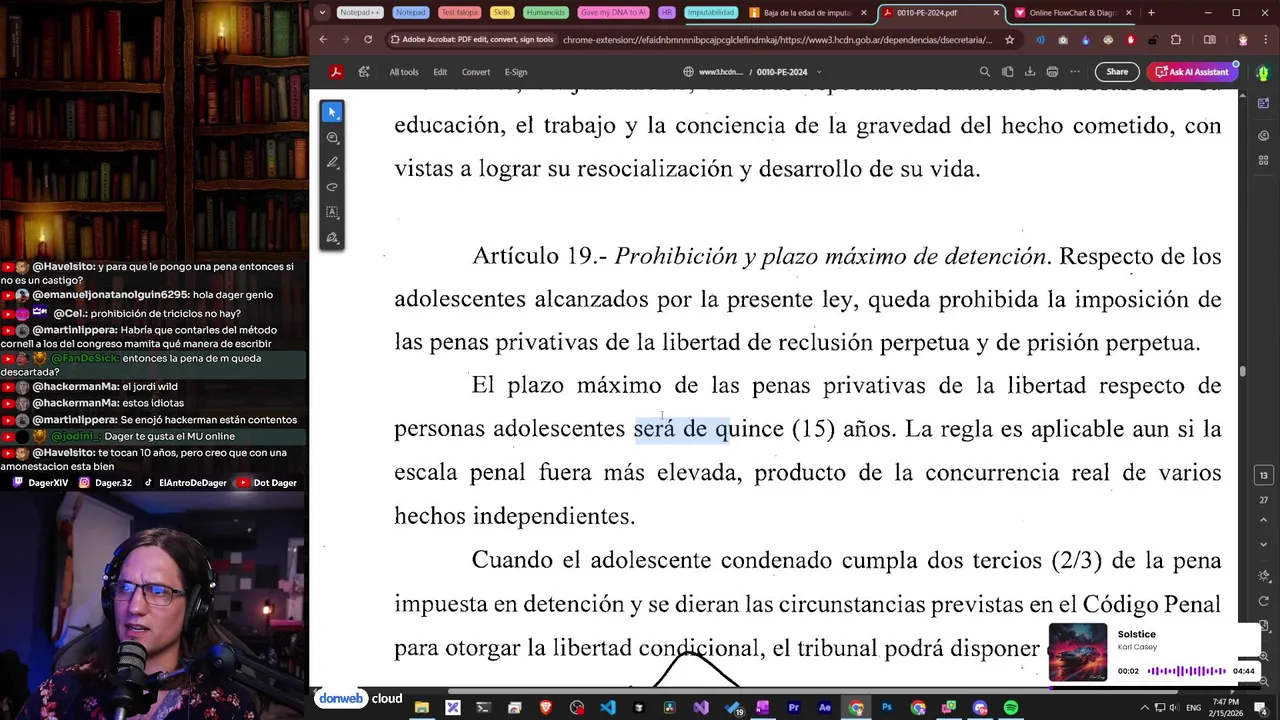Activate the text box tool
The width and height of the screenshot is (1280, 720).
pyautogui.click(x=332, y=212)
